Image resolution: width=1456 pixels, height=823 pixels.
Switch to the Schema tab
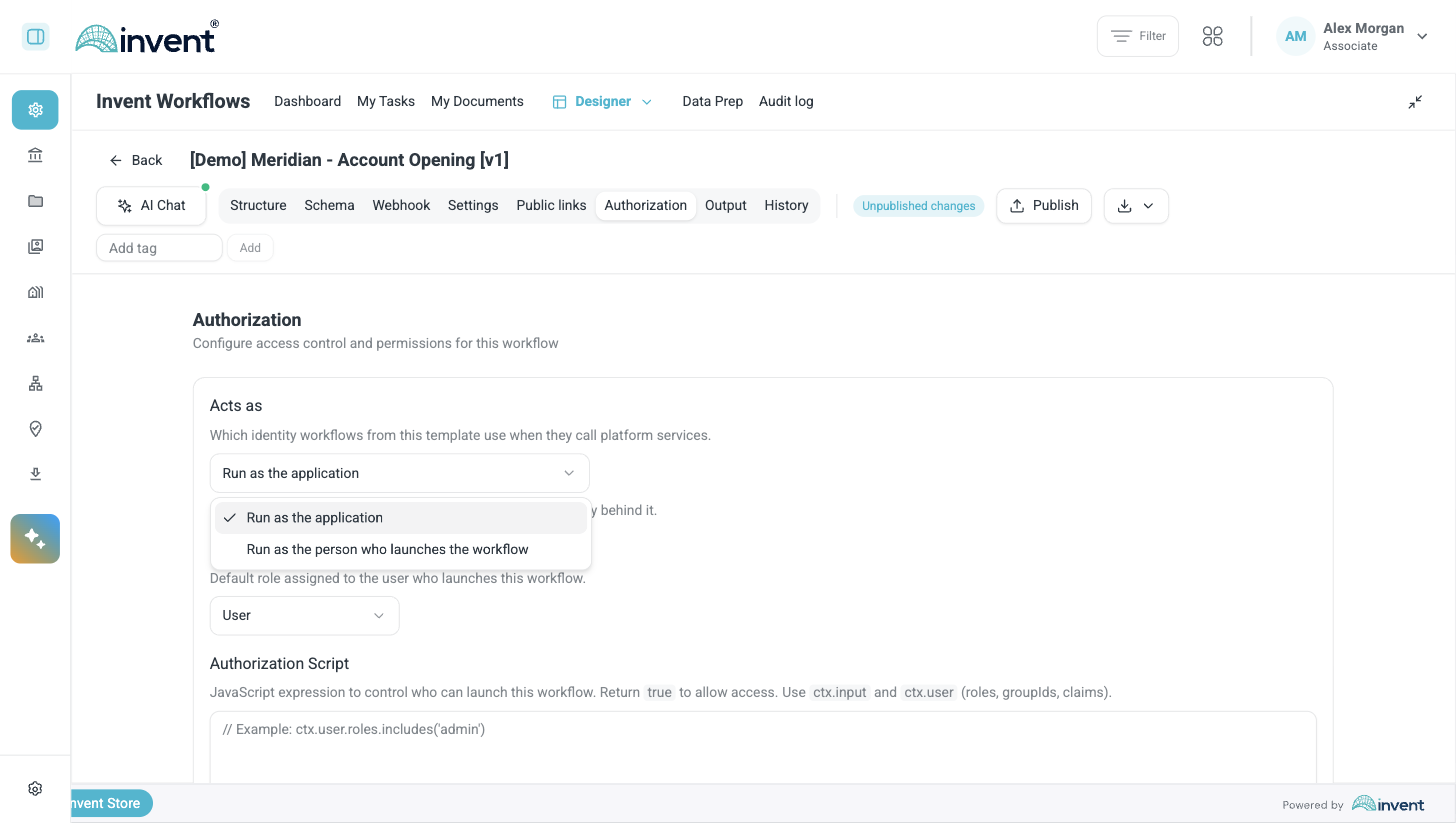329,205
